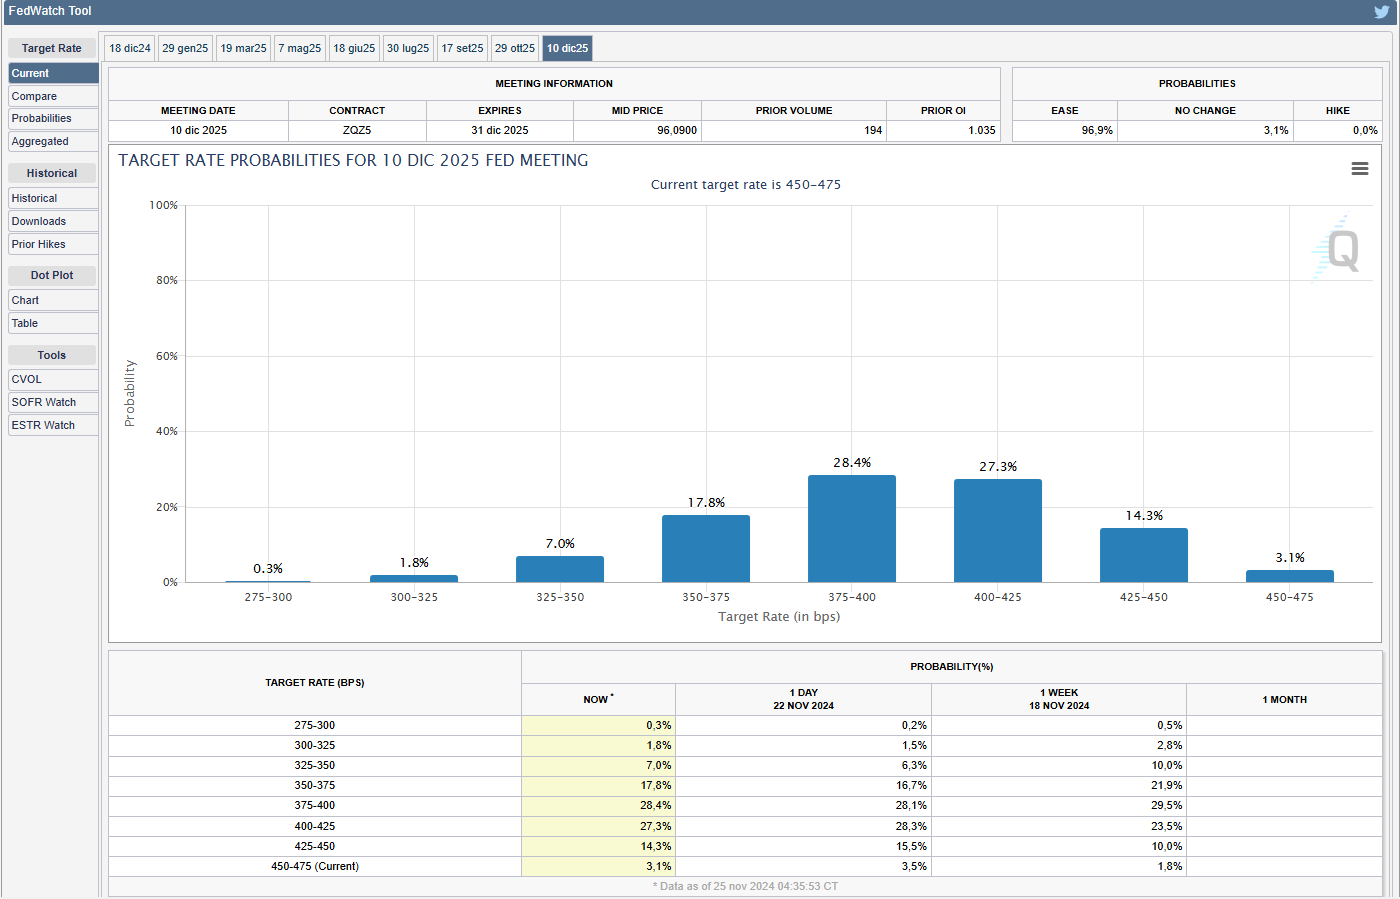Screen dimensions: 1400x899
Task: Switch to the 29 gen25 meeting tab
Action: coord(185,48)
